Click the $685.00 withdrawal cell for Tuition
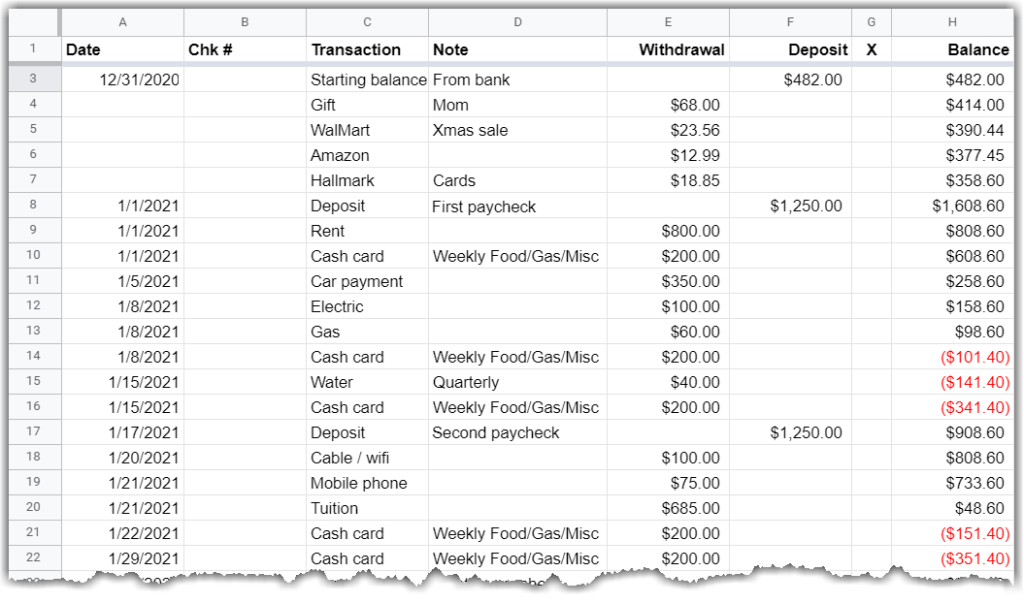This screenshot has height=604, width=1024. 668,508
